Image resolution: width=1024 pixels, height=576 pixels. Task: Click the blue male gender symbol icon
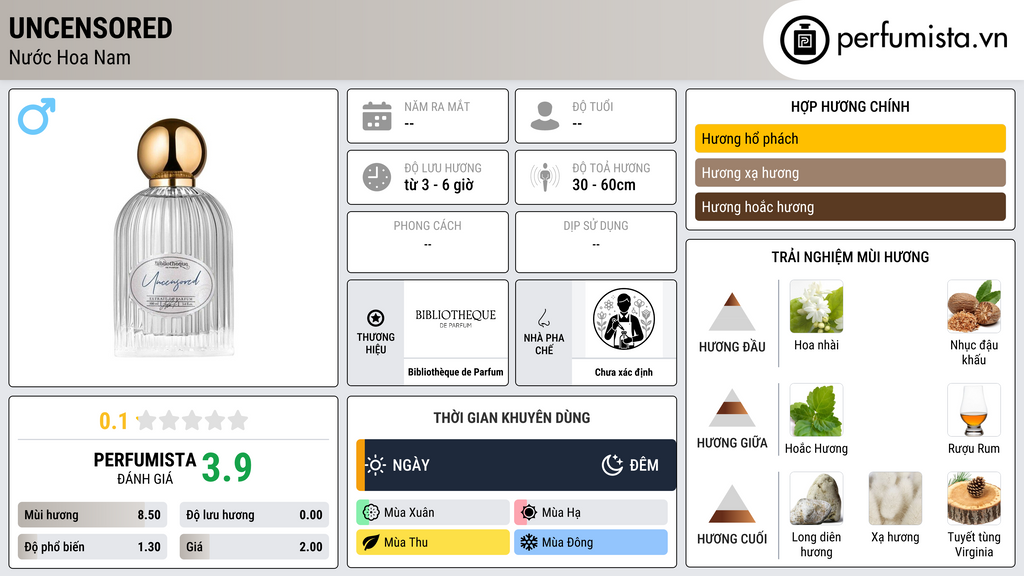37,116
